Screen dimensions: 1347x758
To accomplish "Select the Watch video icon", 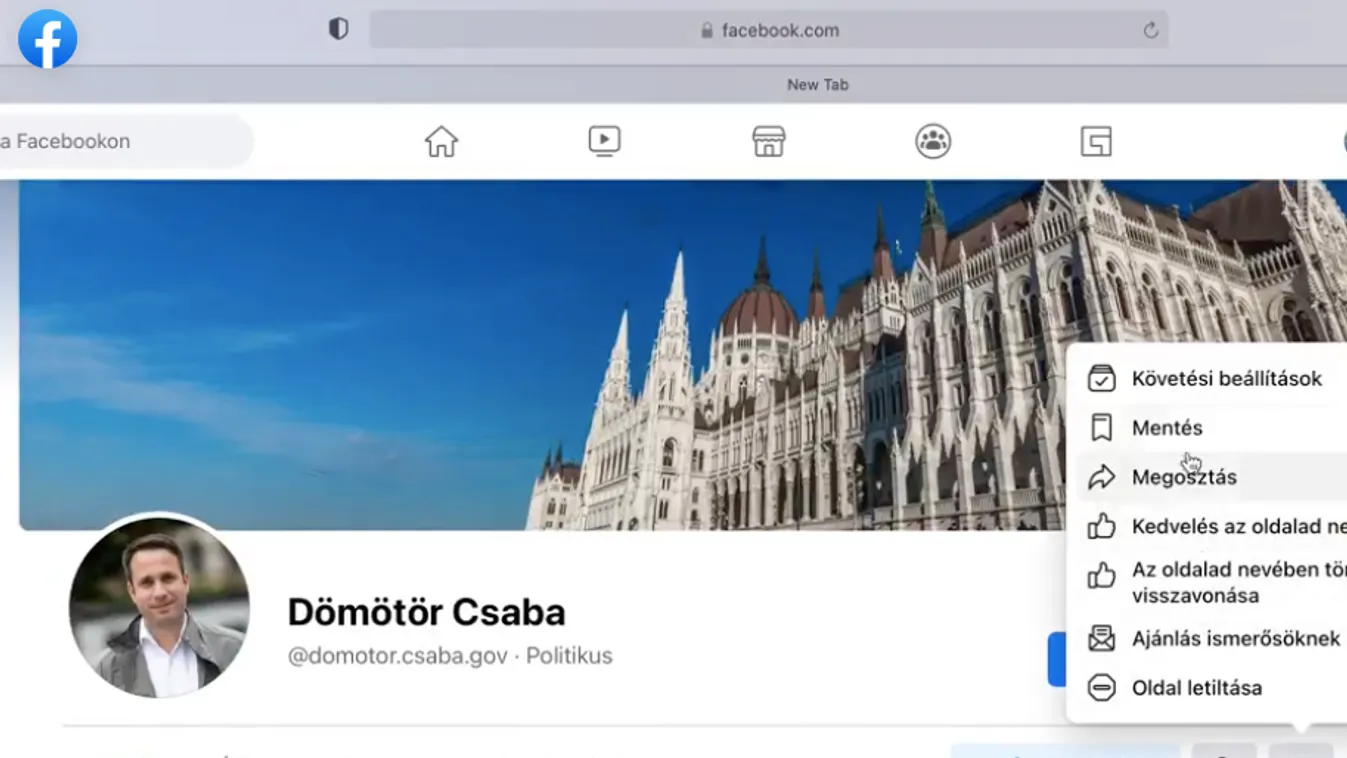I will (604, 141).
